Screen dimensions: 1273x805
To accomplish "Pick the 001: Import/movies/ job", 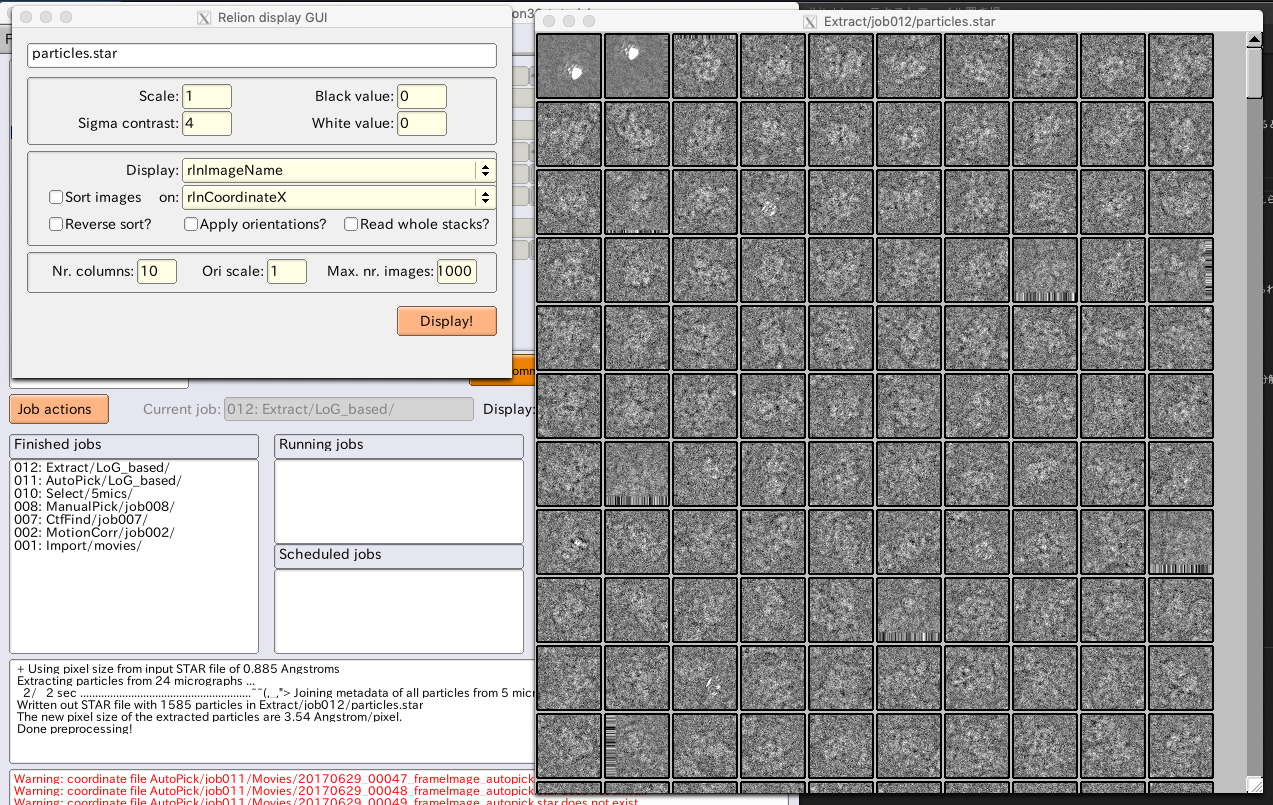I will point(78,546).
